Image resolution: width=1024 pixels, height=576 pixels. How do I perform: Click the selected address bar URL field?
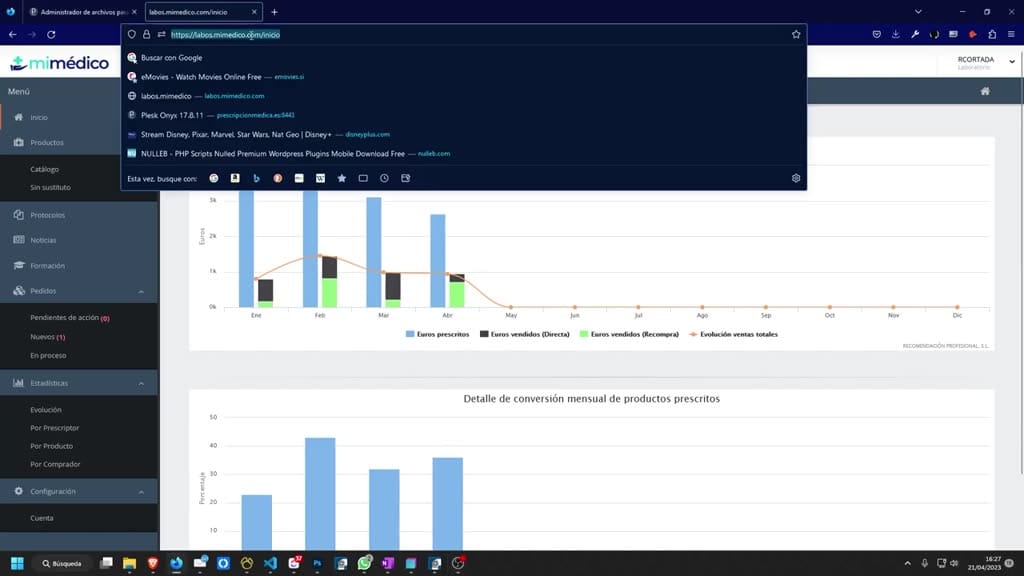point(225,35)
